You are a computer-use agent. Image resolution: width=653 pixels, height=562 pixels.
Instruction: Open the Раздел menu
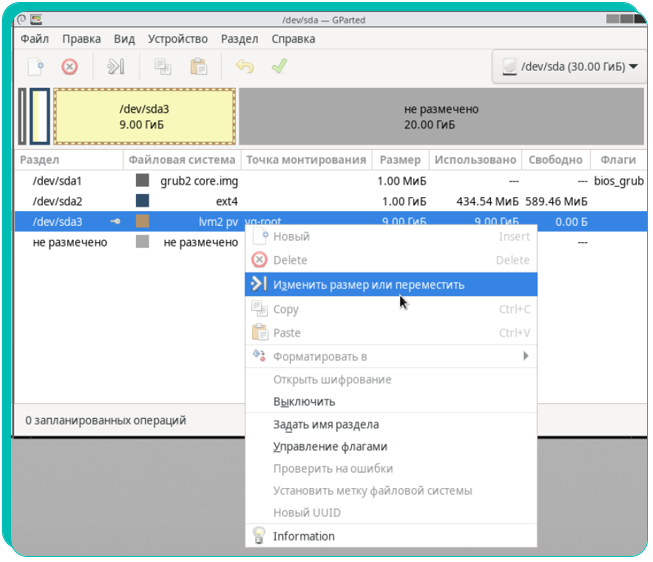pos(239,39)
